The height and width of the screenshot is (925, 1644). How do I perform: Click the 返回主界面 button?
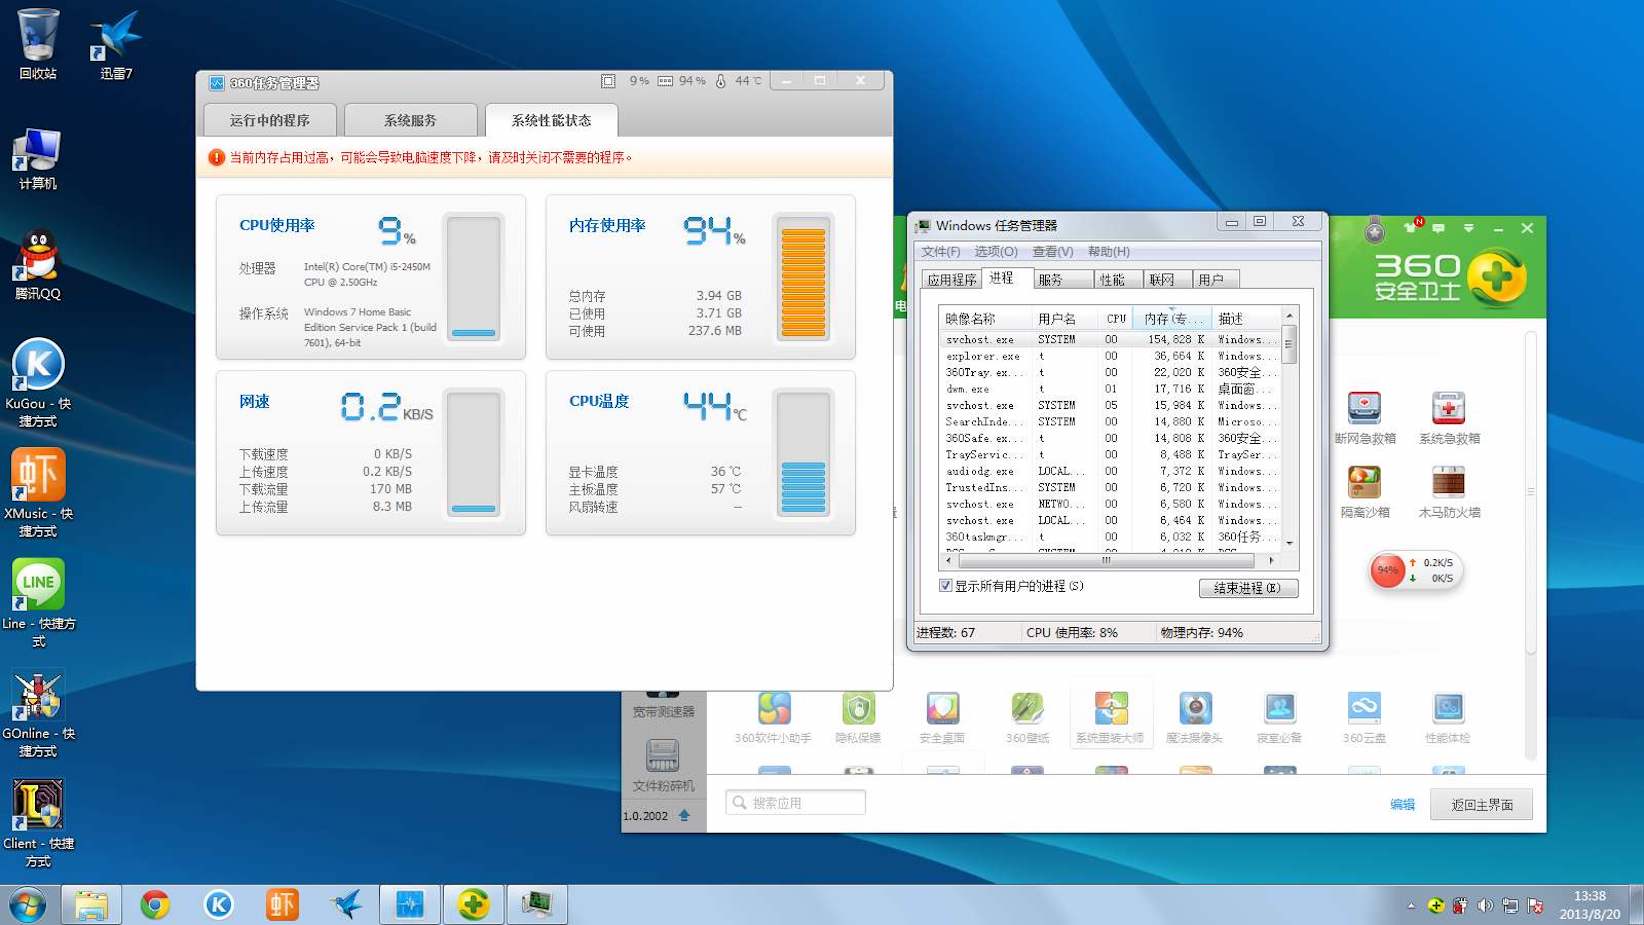pyautogui.click(x=1481, y=804)
